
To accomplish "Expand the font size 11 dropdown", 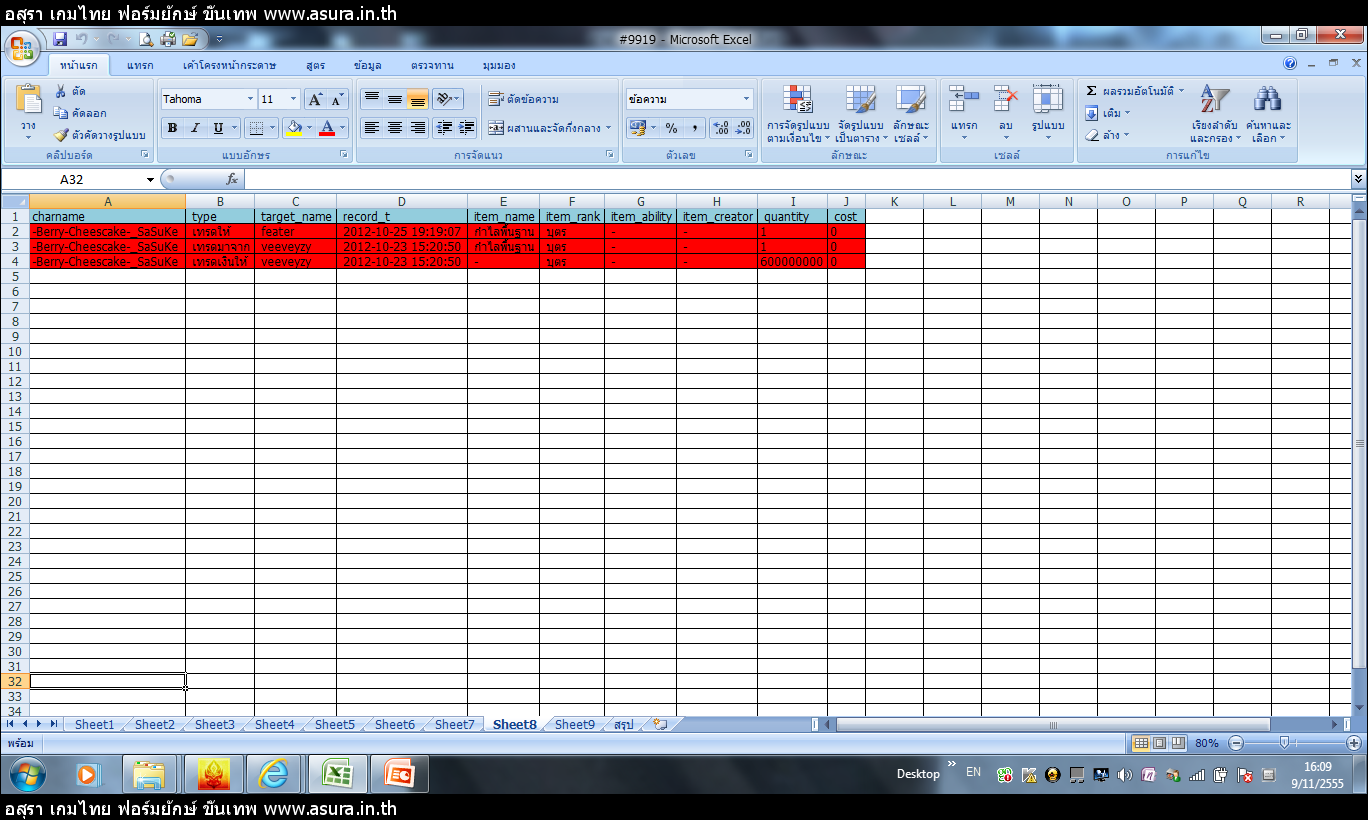I will (x=293, y=99).
